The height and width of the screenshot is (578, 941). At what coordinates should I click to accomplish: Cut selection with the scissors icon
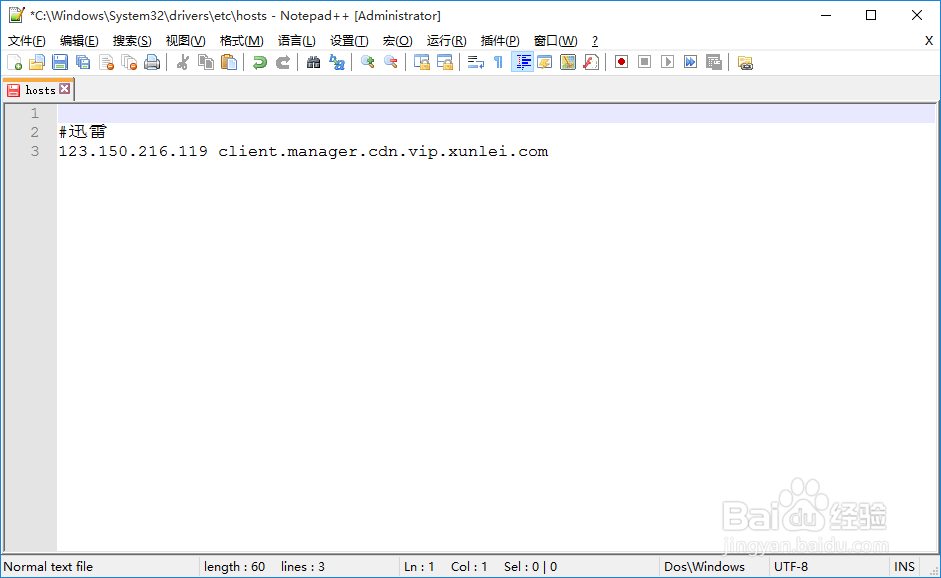pos(182,62)
